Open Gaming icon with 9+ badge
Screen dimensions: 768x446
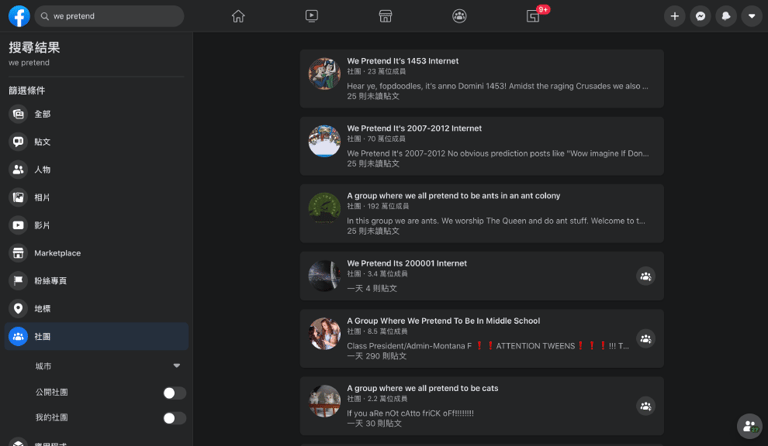533,16
